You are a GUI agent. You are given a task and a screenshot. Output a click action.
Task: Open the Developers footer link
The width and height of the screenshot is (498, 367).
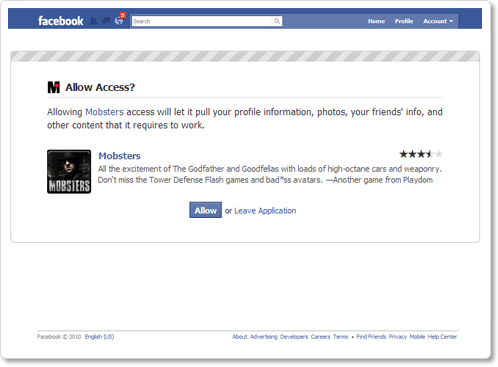point(294,337)
